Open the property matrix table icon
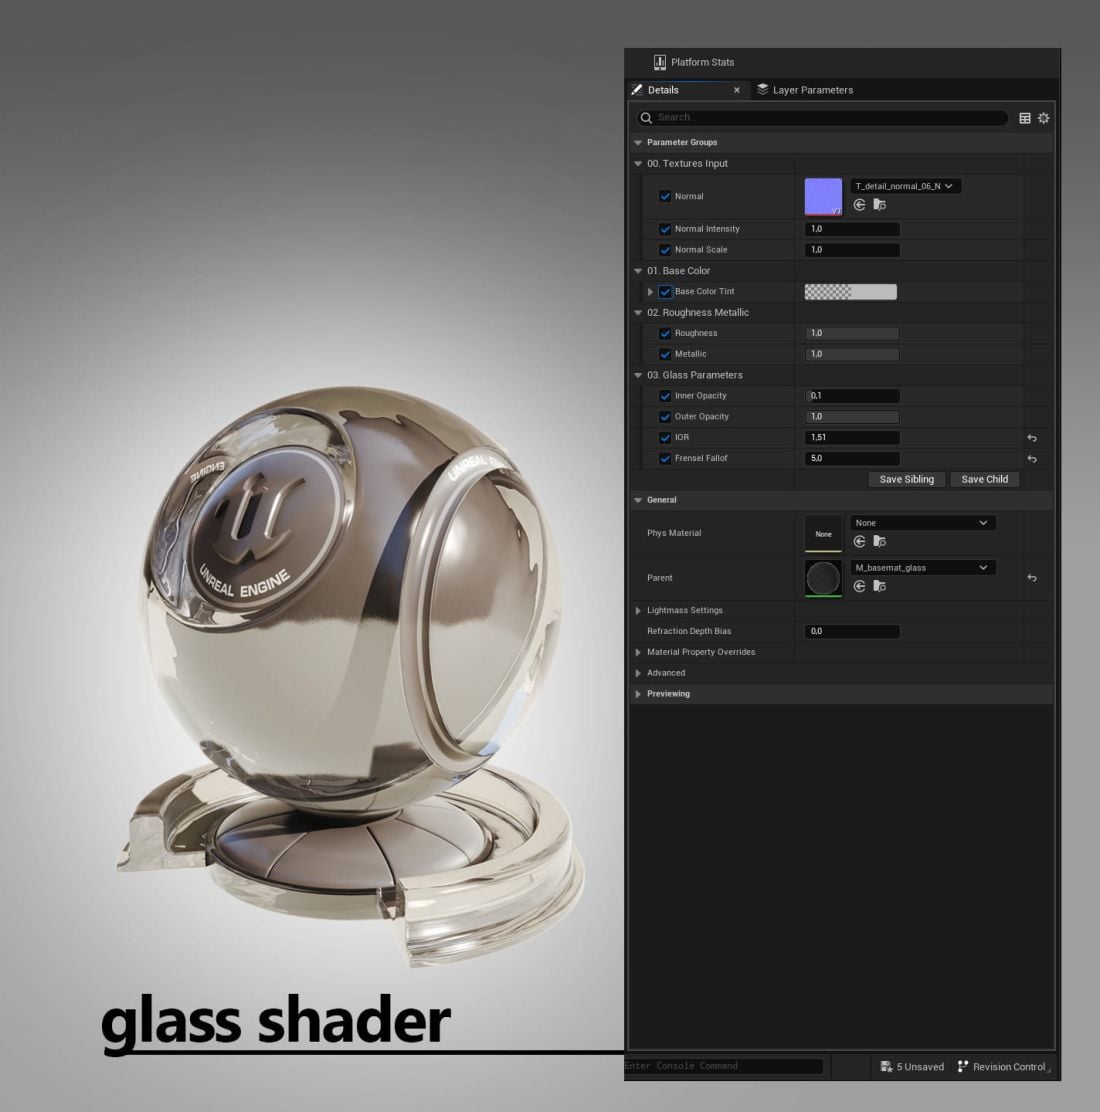This screenshot has height=1112, width=1100. coord(1025,118)
